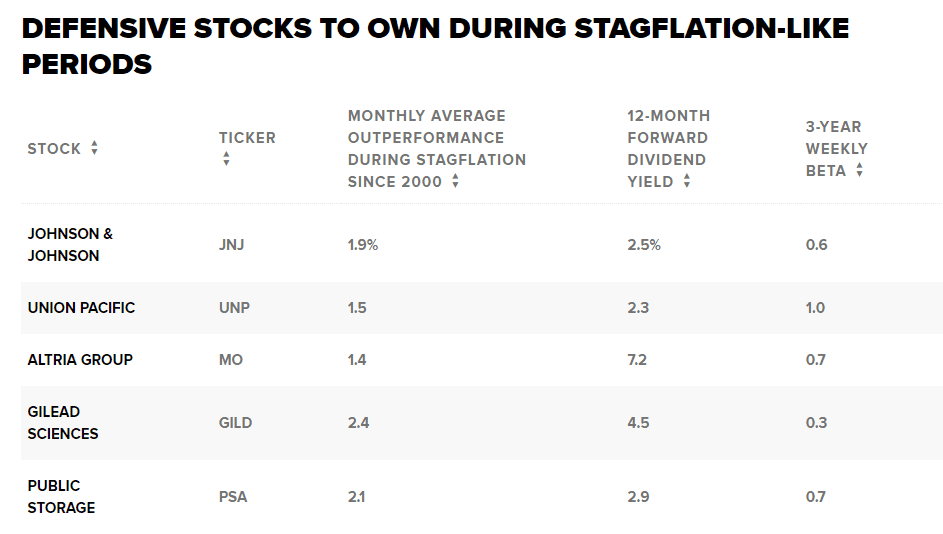
Task: Click the Monthly Average Outperformance header text
Action: [x=436, y=148]
